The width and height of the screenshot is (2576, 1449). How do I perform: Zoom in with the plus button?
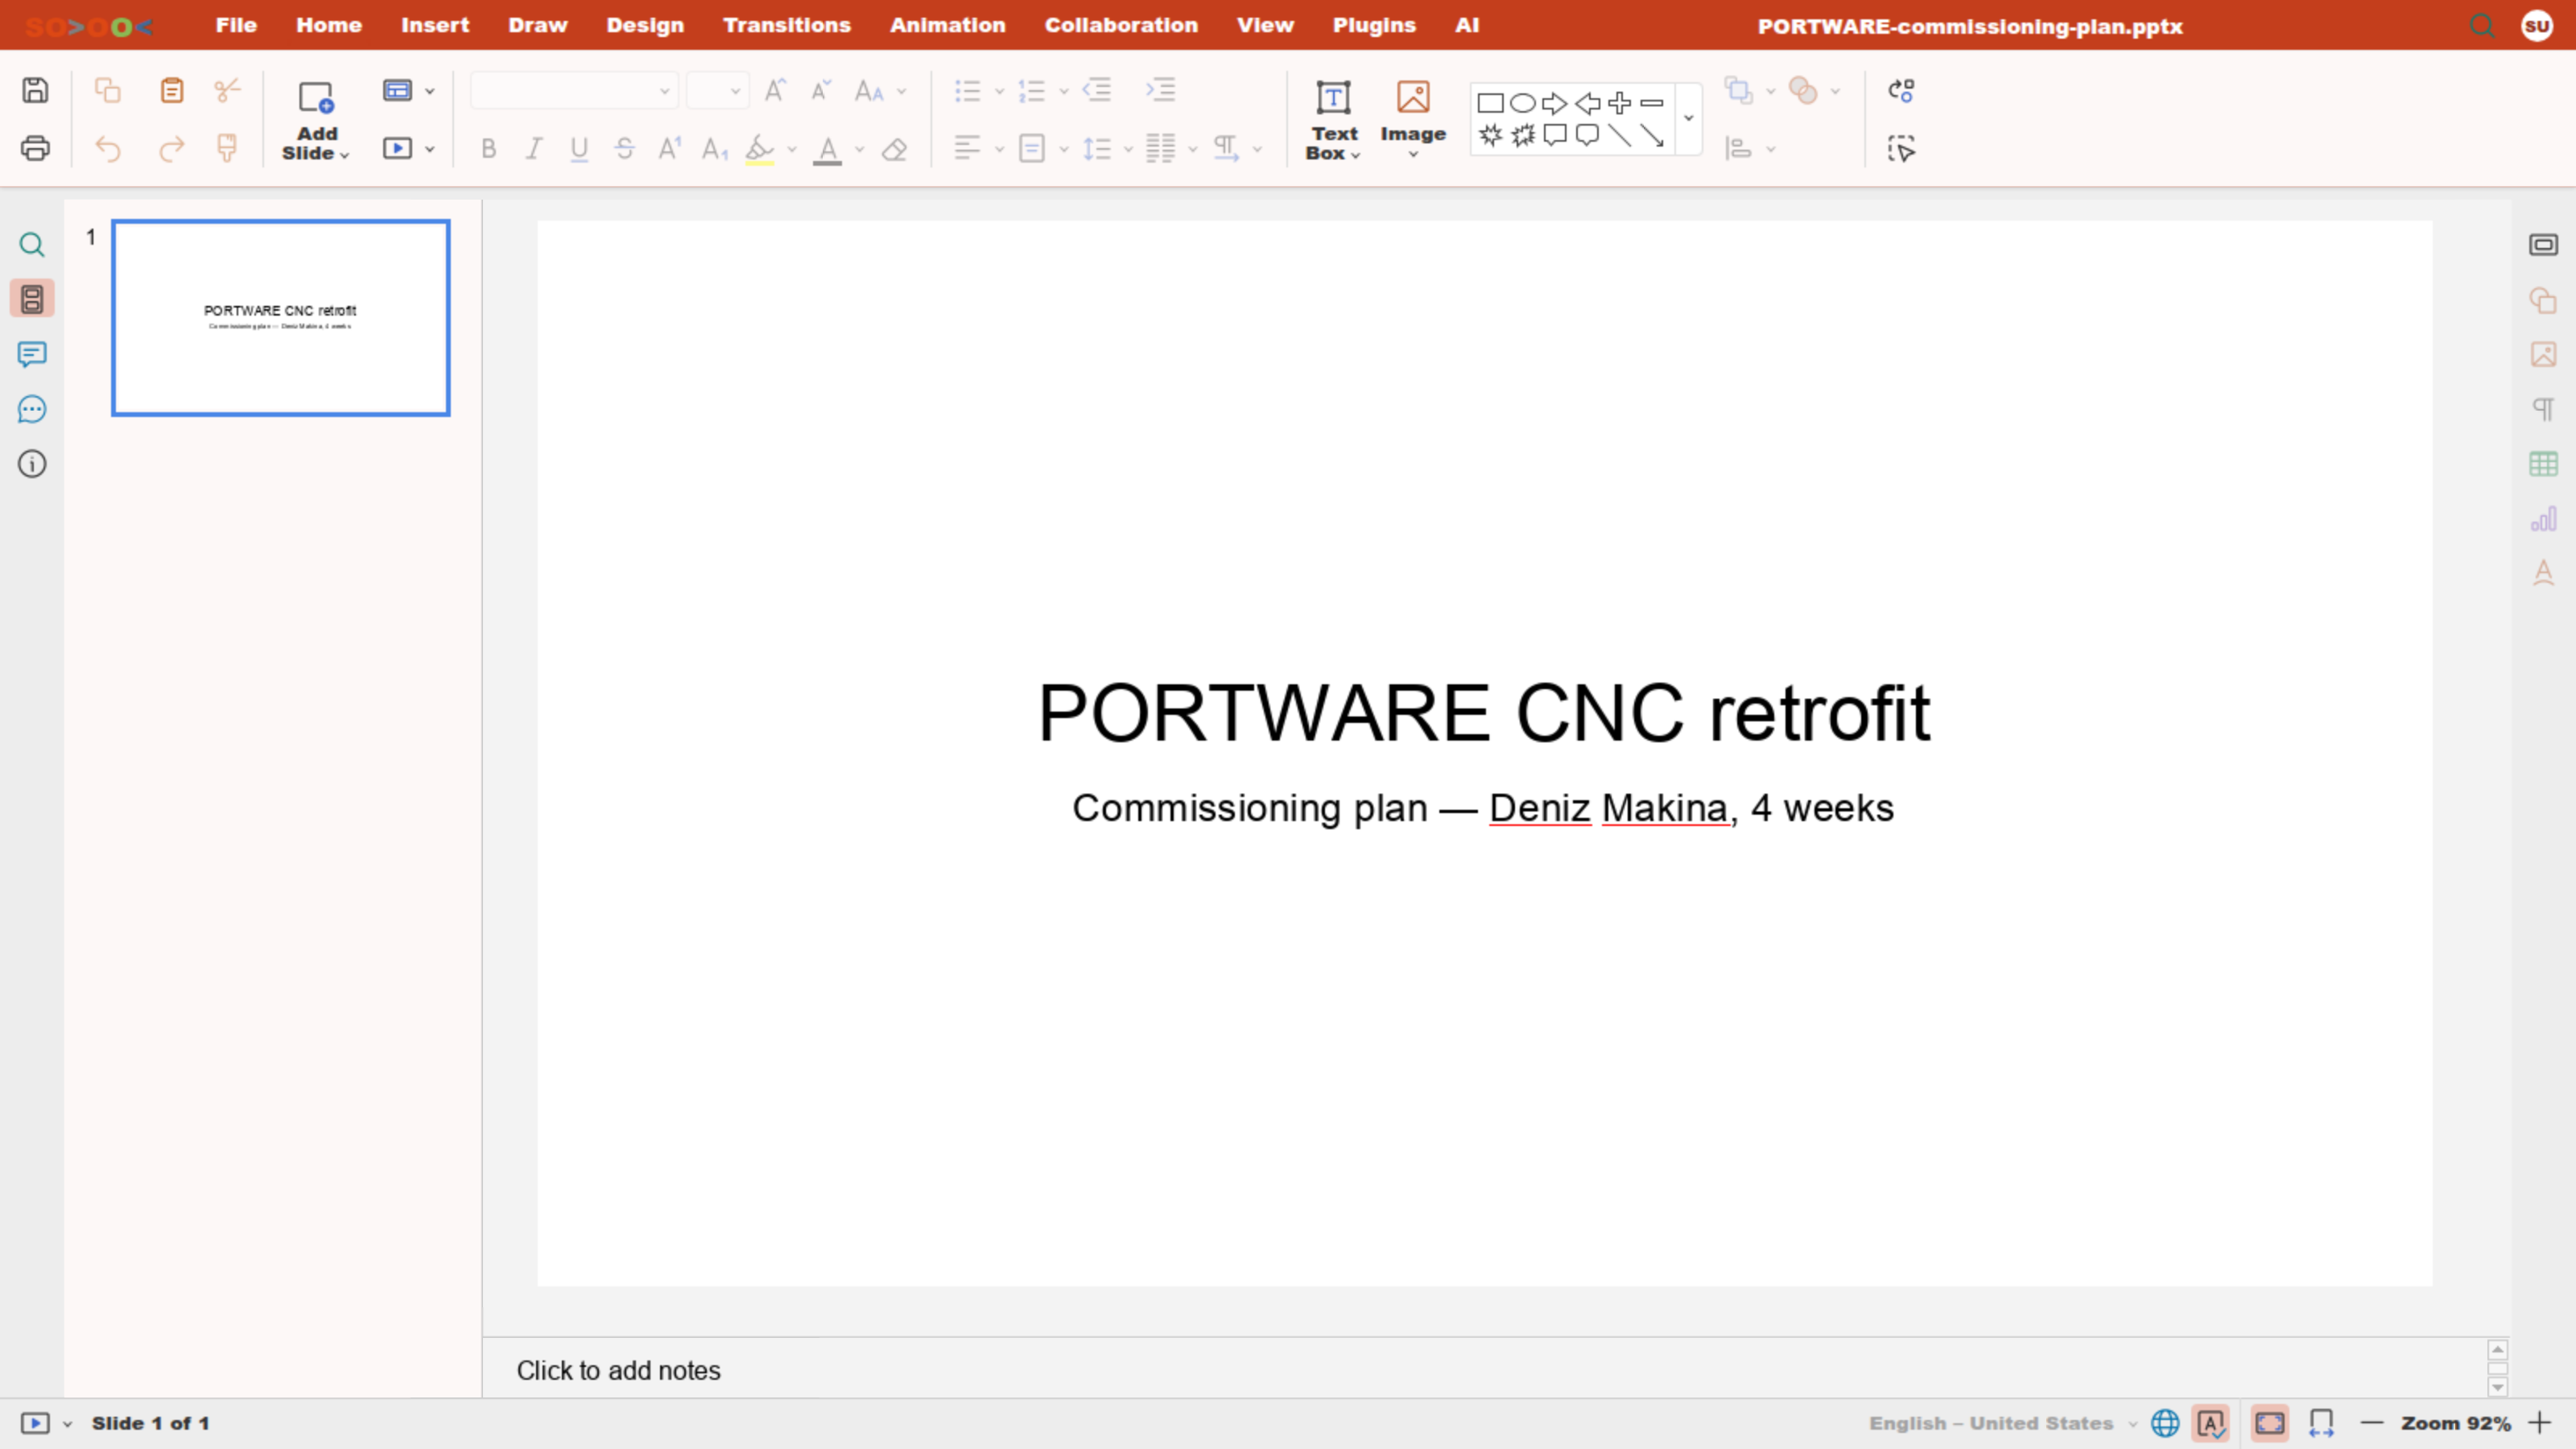pyautogui.click(x=2540, y=1423)
